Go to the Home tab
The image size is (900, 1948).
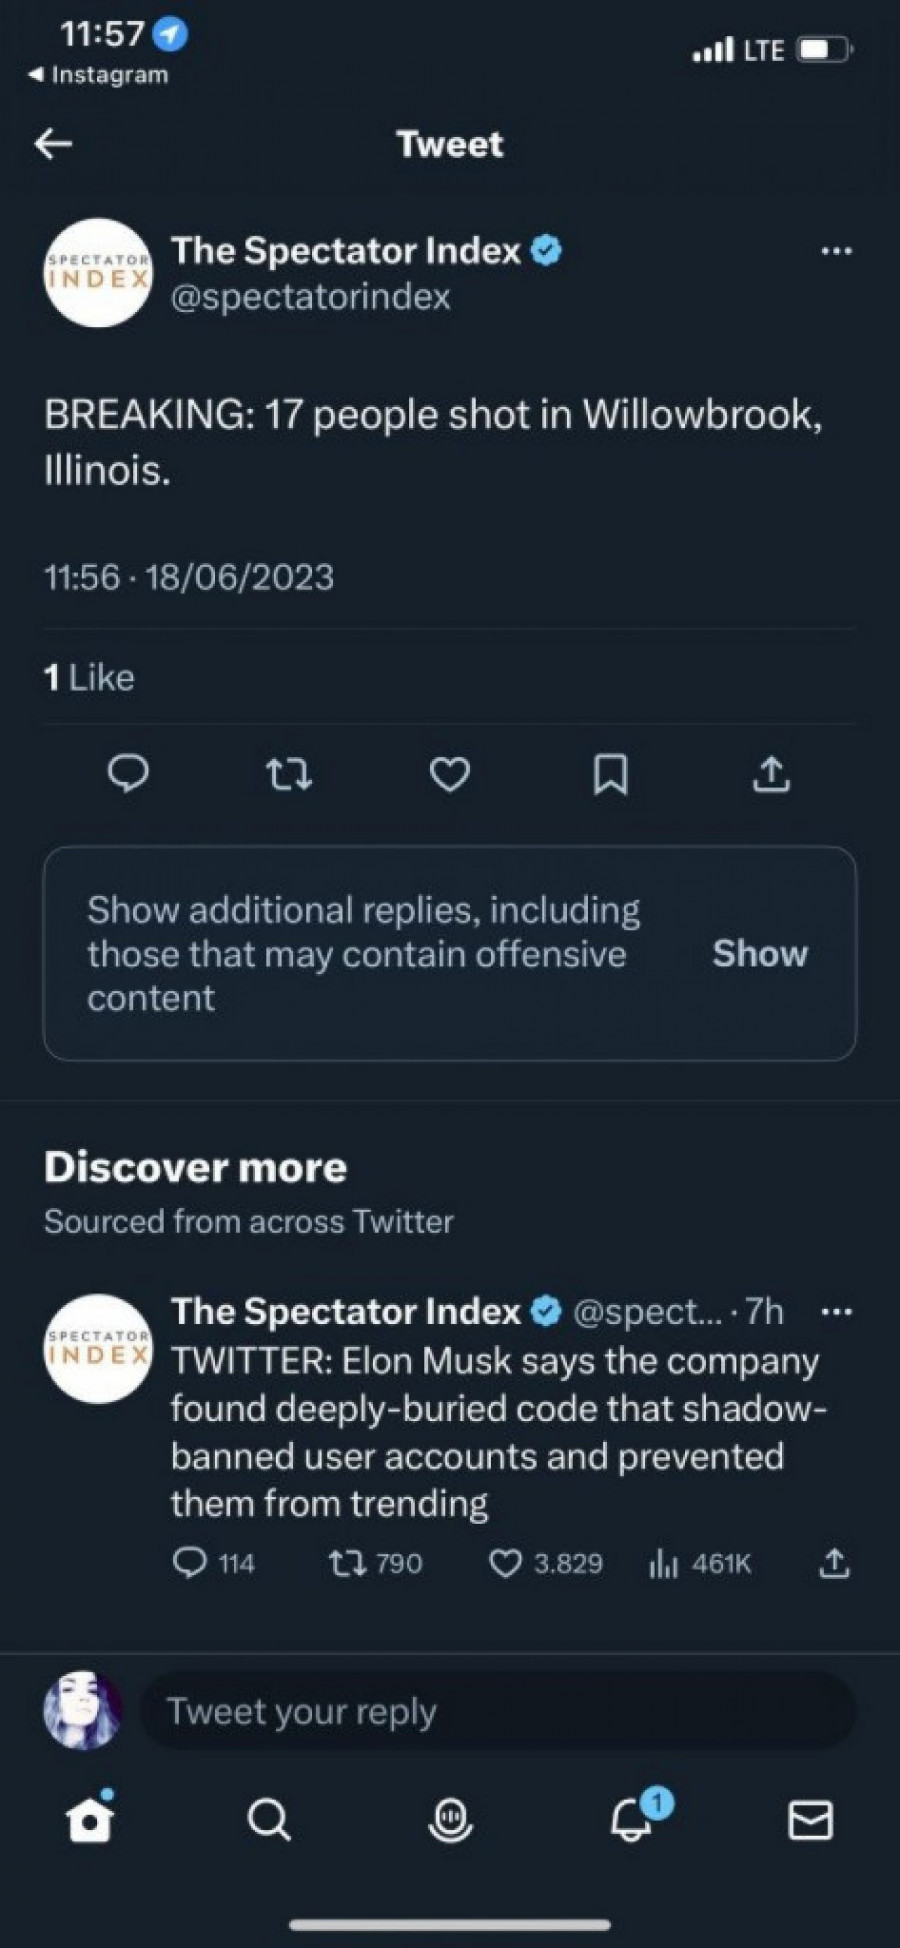click(90, 1820)
